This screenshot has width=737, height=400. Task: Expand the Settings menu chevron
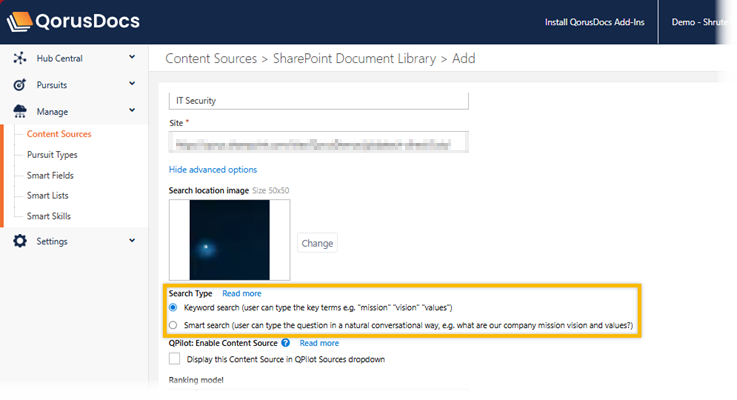tap(132, 241)
